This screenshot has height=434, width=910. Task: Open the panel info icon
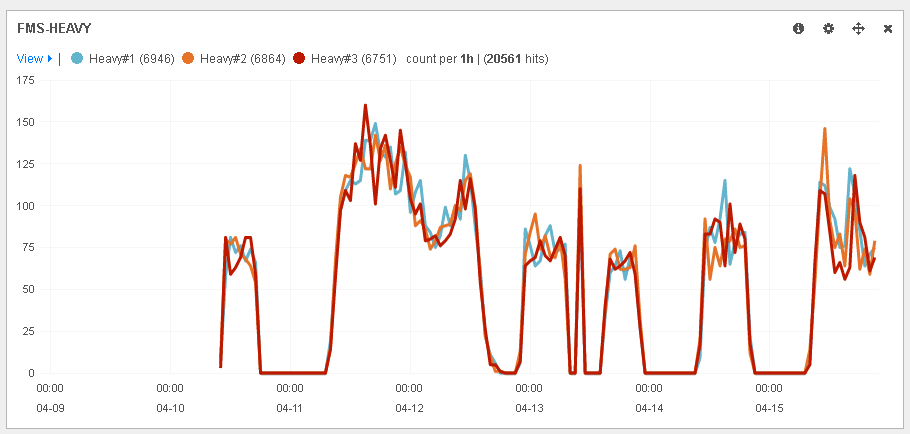tap(798, 29)
